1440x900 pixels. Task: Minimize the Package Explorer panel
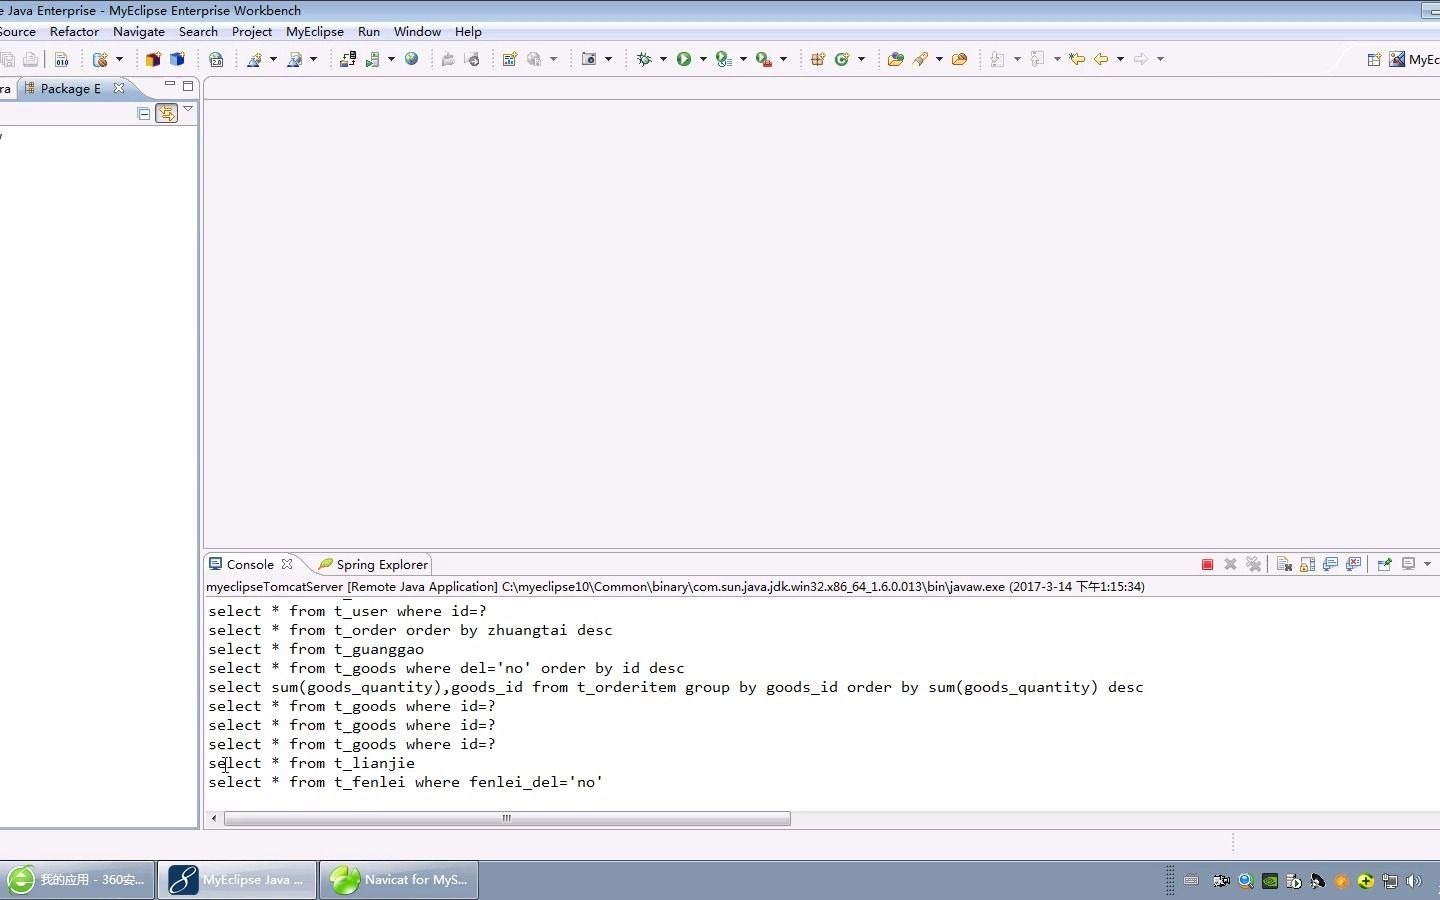coord(169,84)
